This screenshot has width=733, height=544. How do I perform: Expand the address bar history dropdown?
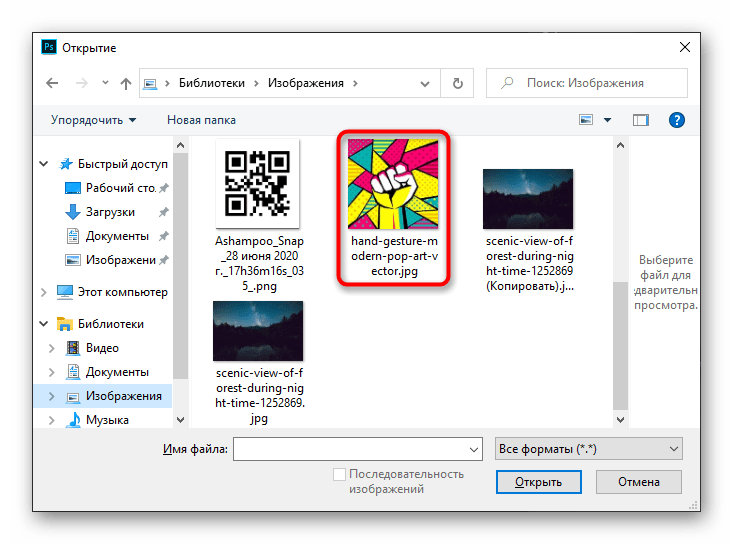(424, 84)
